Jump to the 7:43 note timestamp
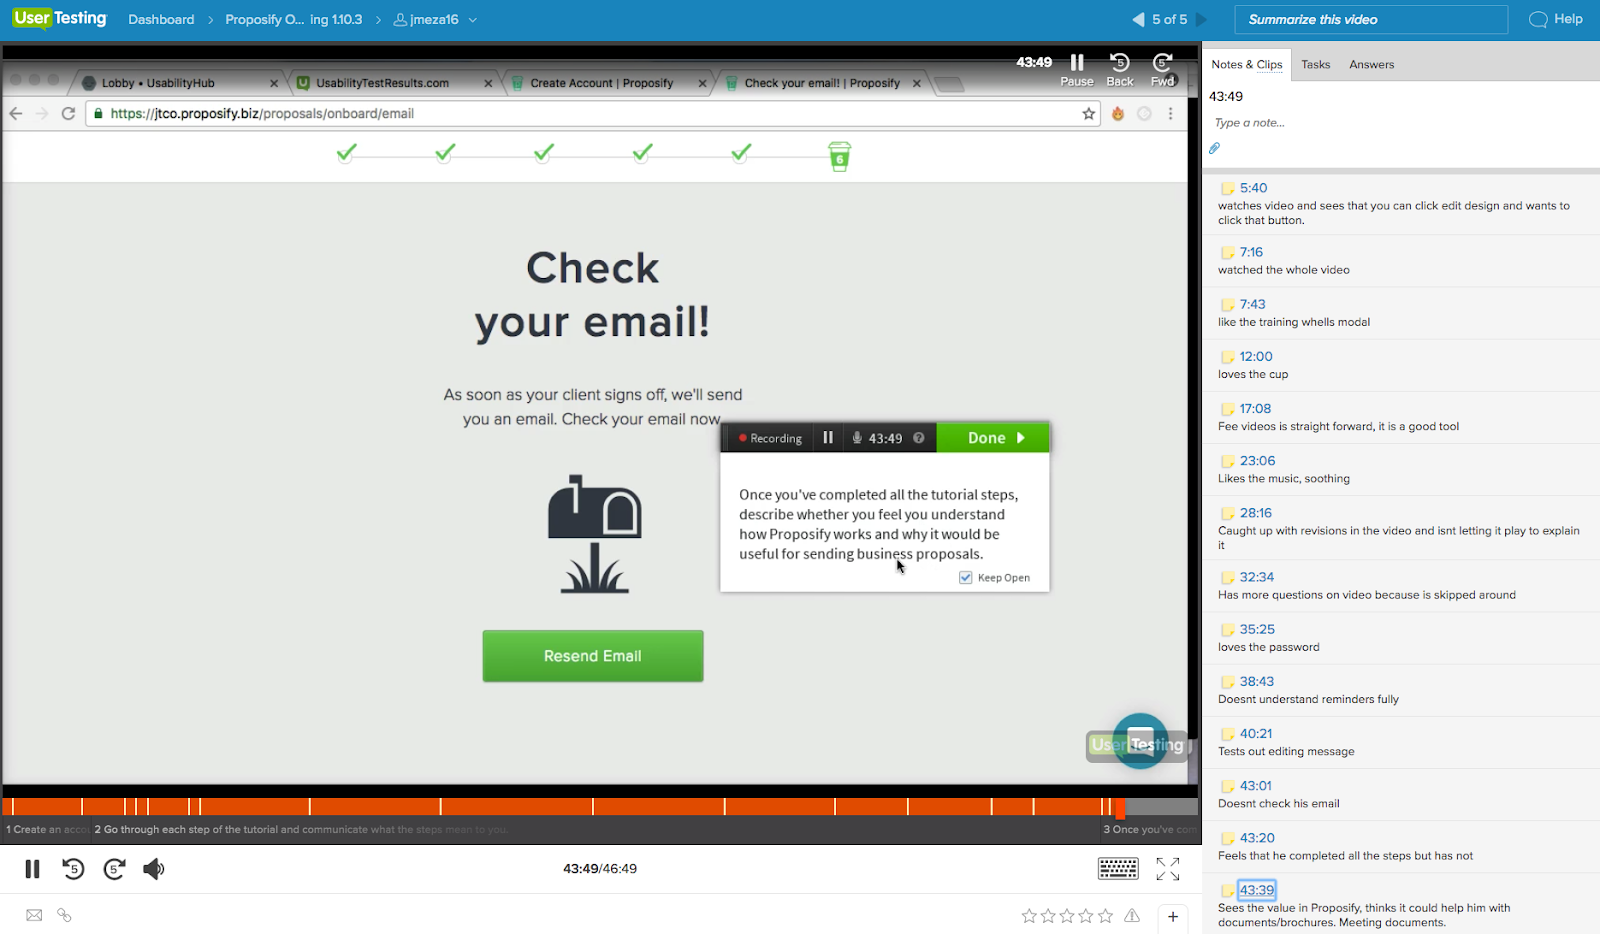 [x=1253, y=304]
